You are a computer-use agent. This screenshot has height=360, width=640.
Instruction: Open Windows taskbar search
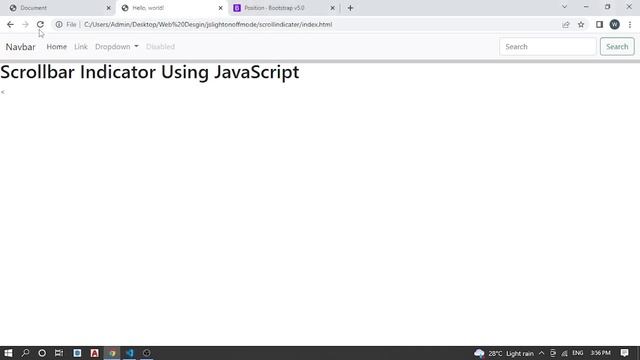pos(25,353)
